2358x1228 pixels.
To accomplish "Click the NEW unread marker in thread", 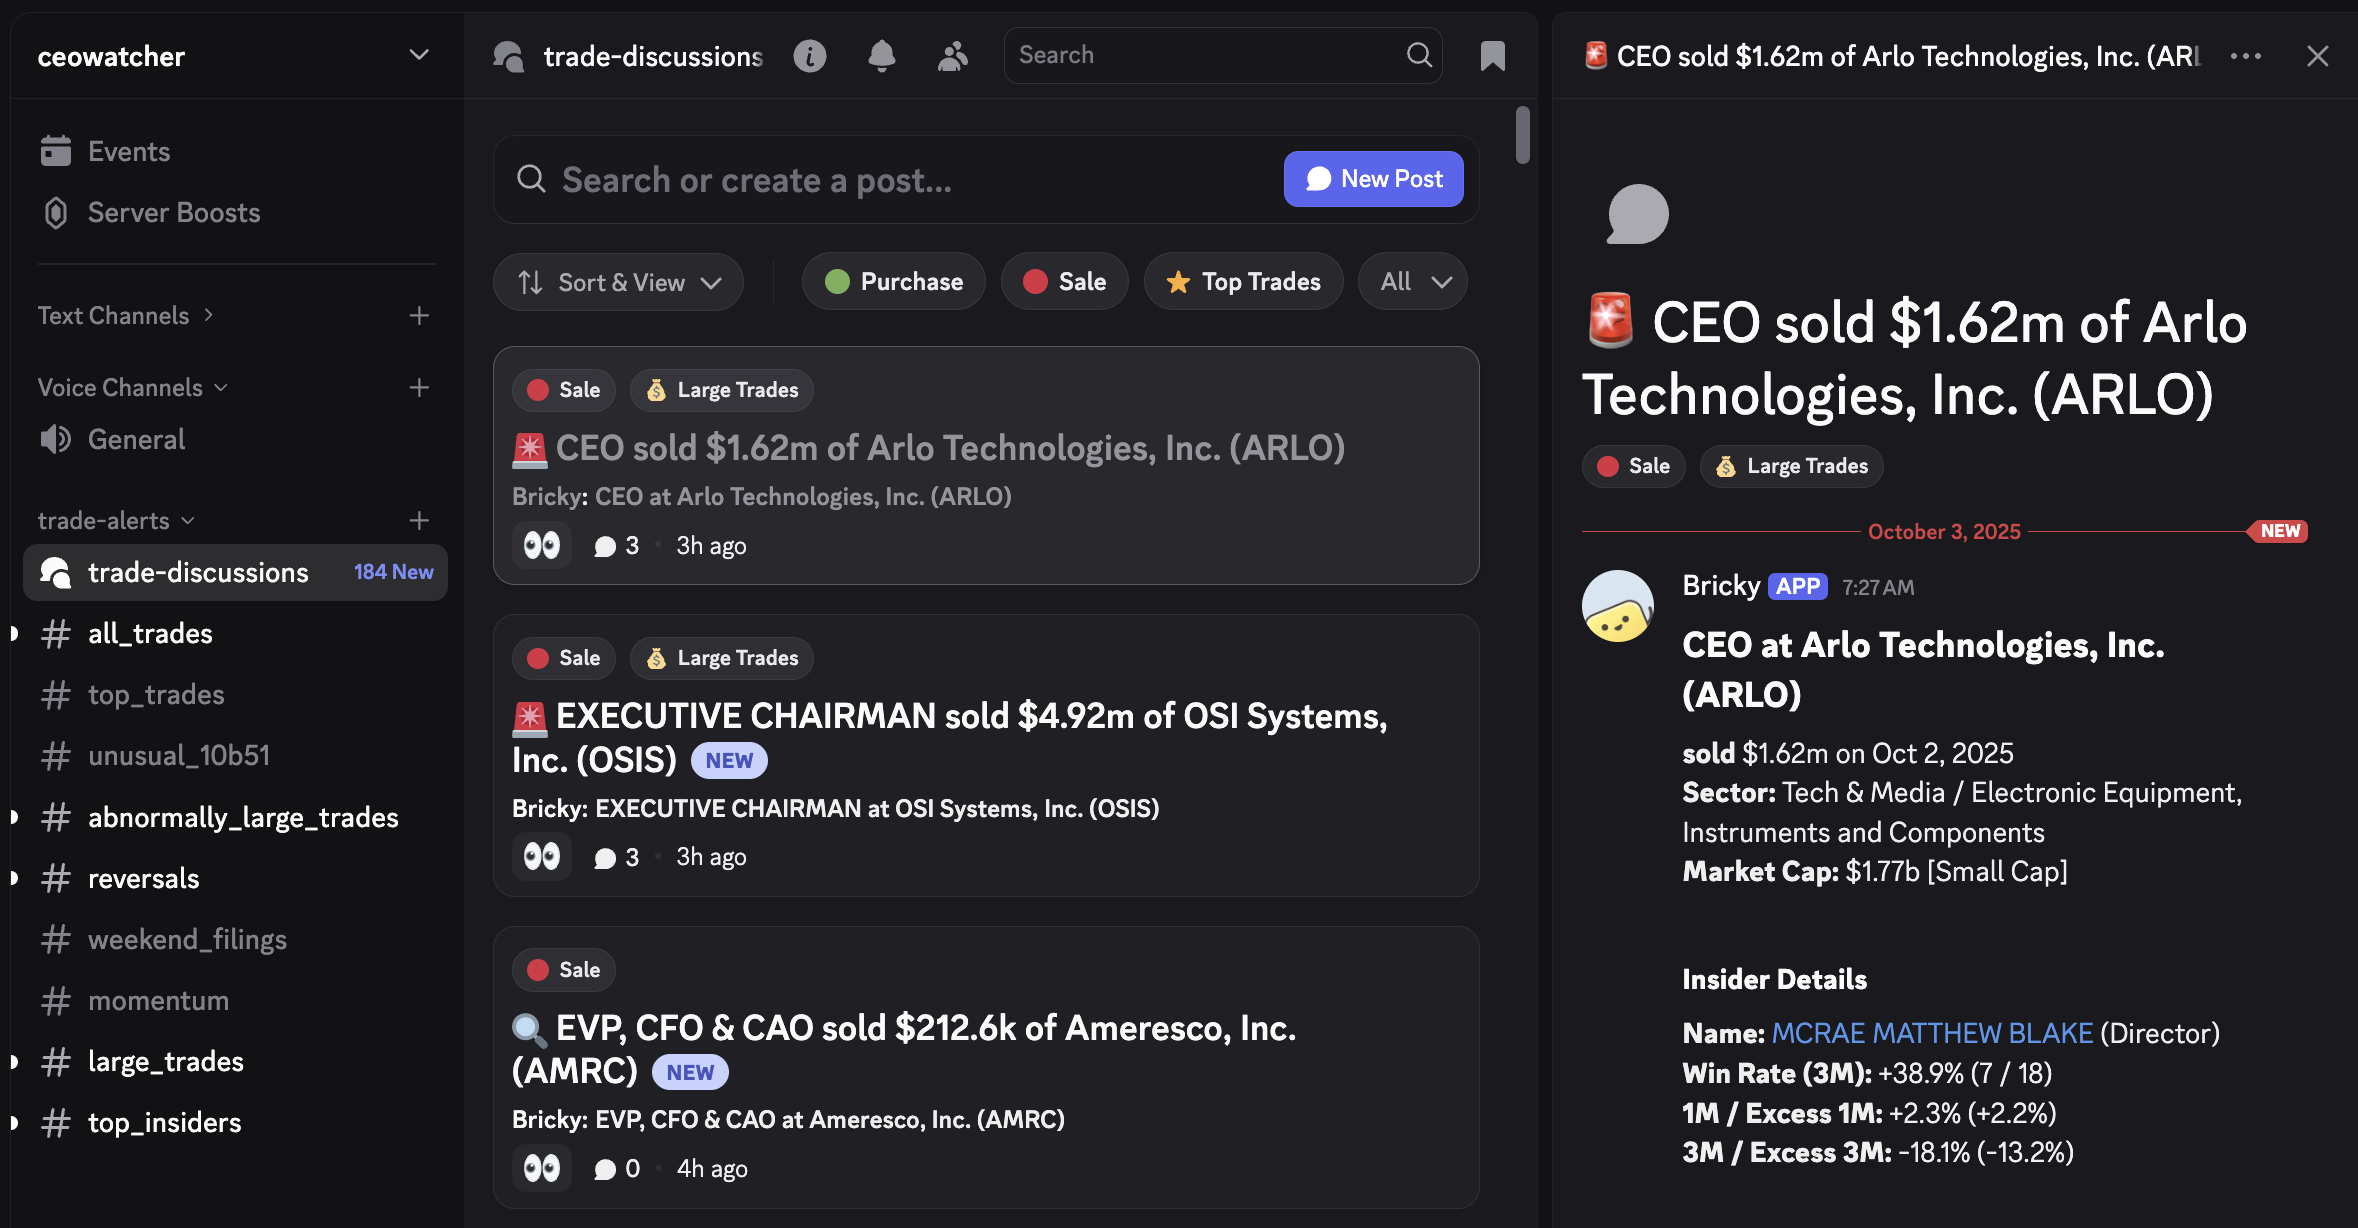I will click(2279, 531).
